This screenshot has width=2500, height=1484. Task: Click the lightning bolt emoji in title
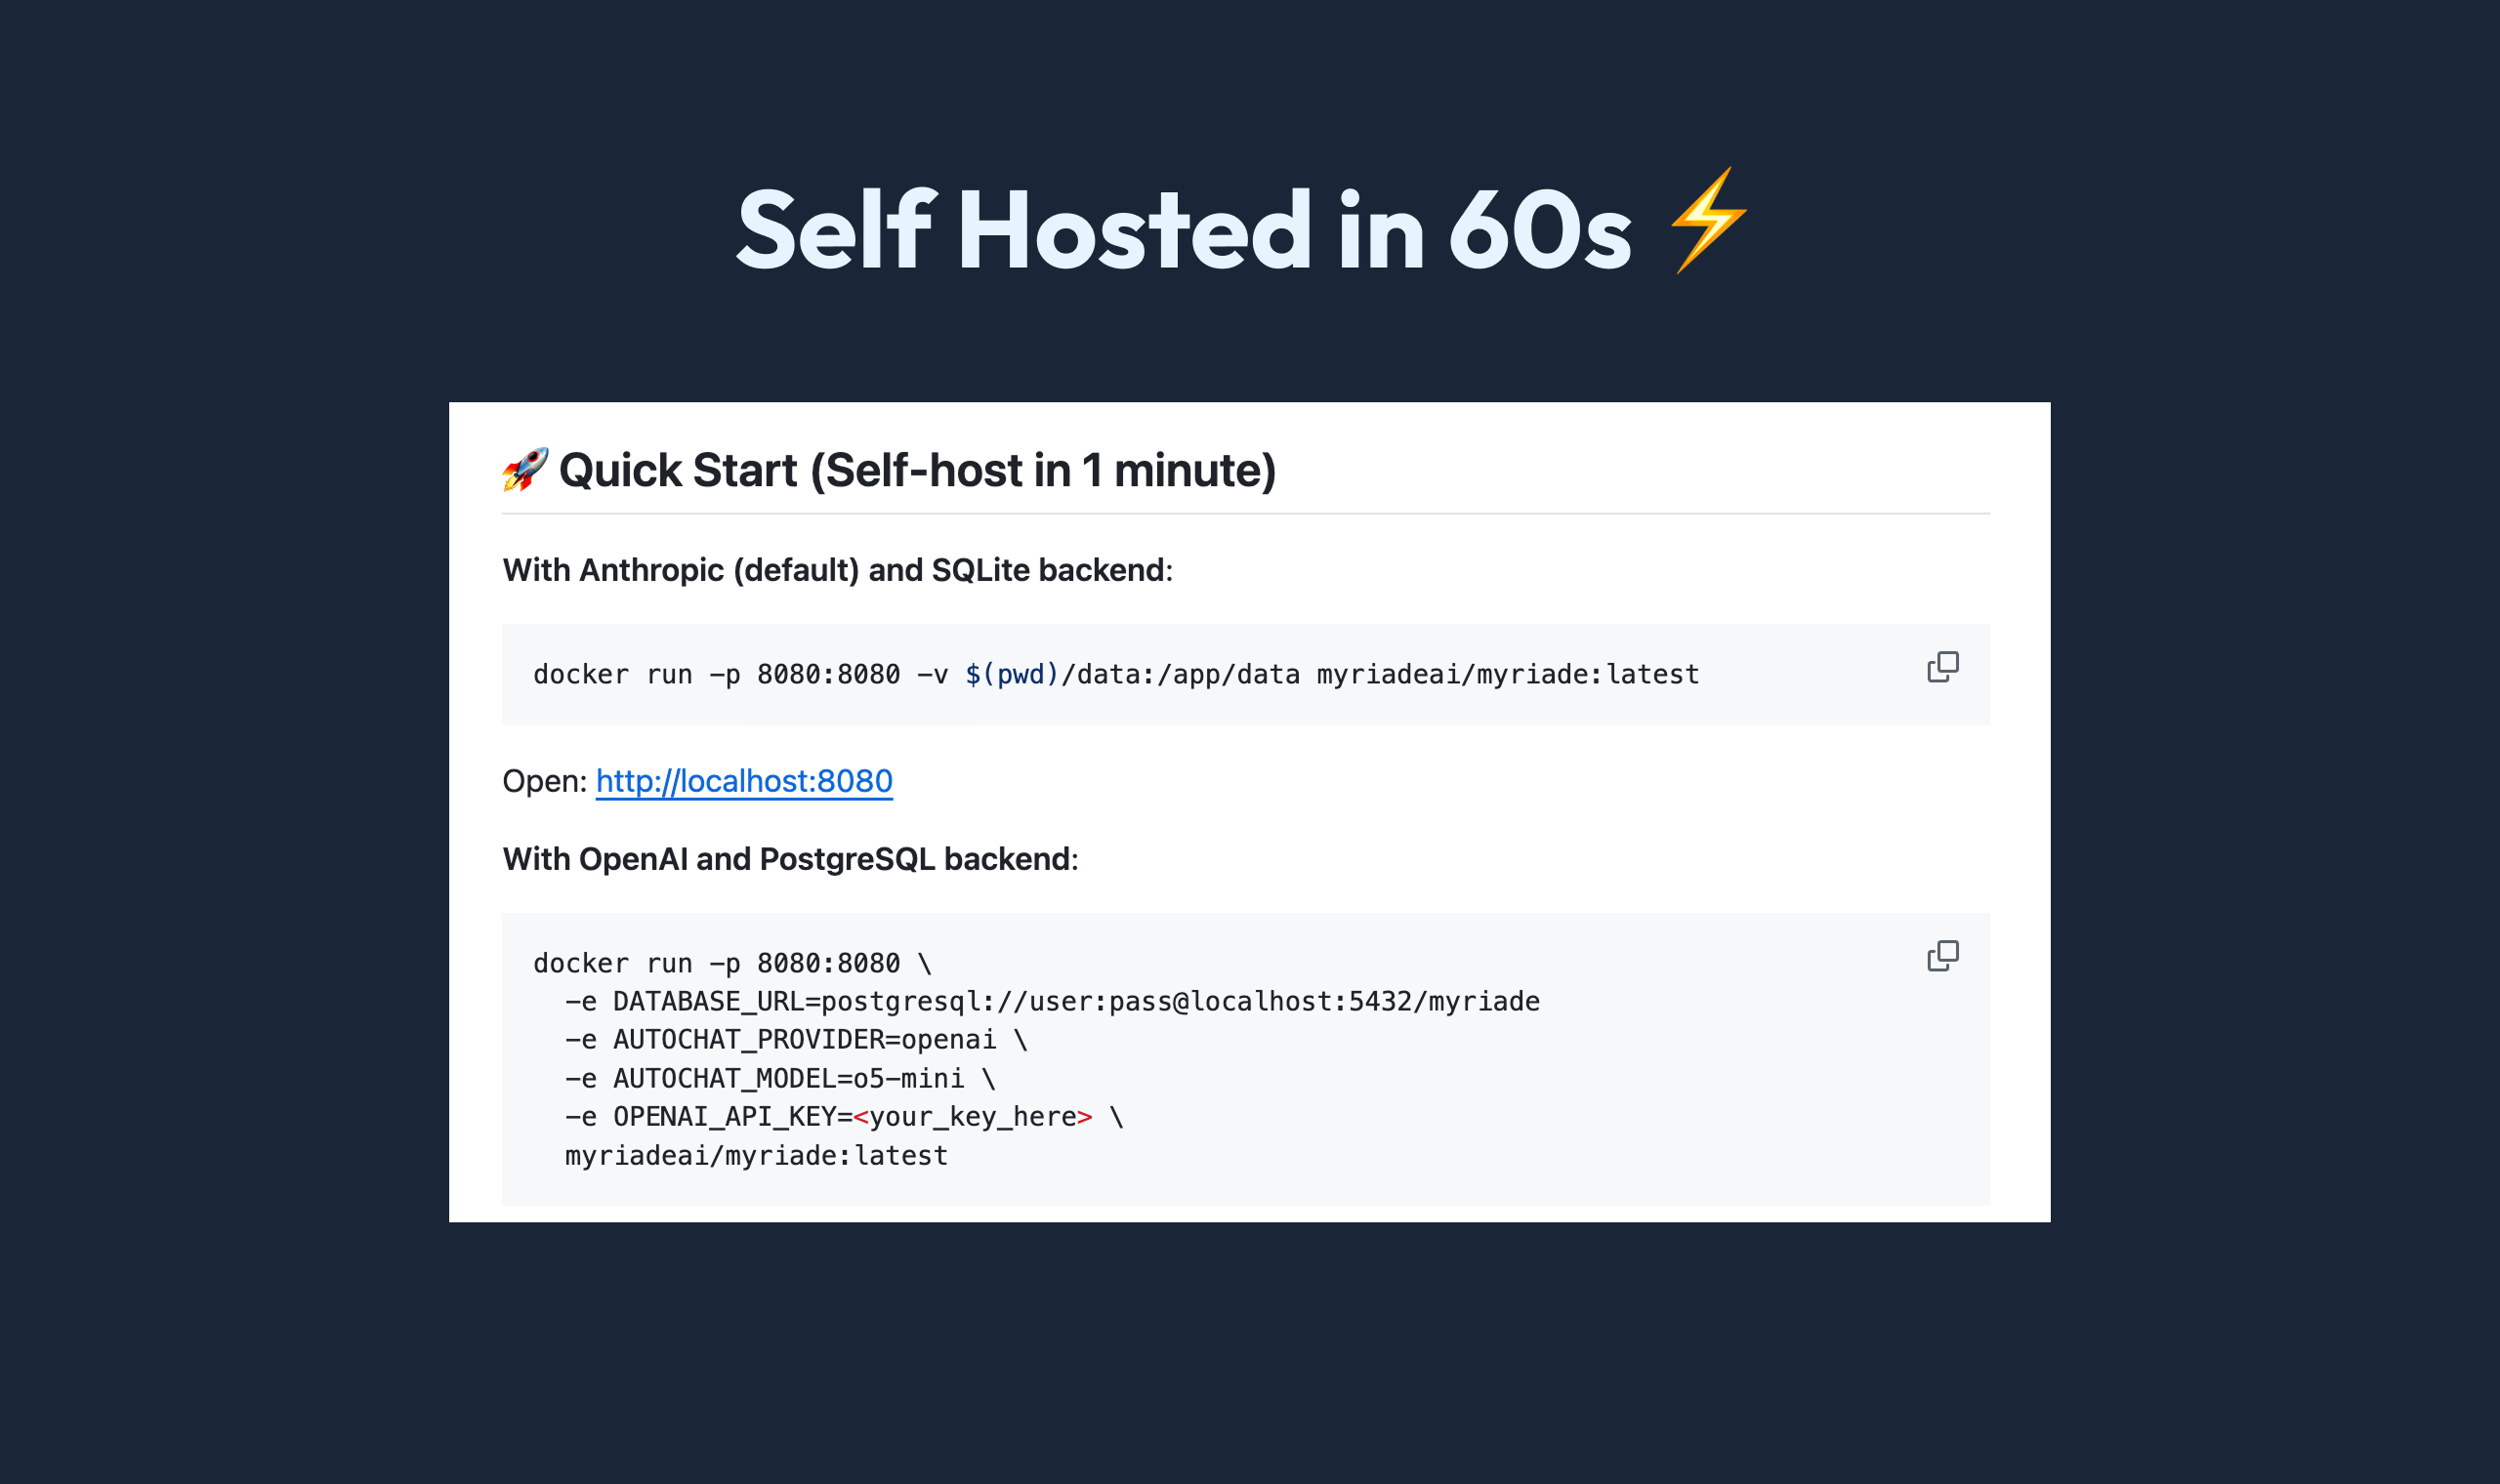pyautogui.click(x=1708, y=221)
